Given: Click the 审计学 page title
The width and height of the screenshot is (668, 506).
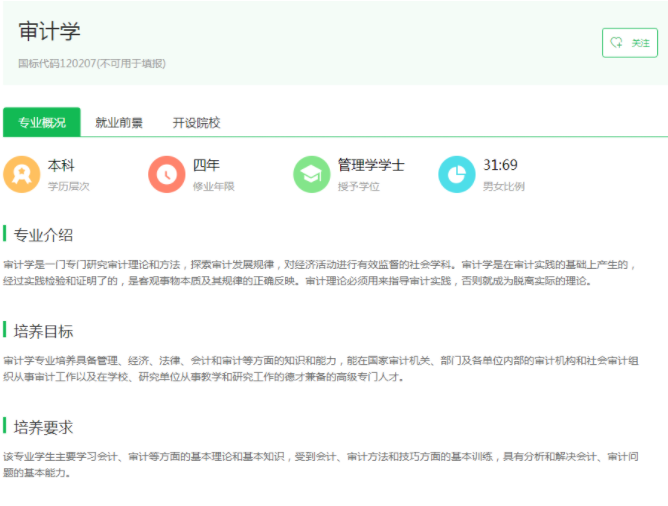Looking at the screenshot, I should click(x=49, y=32).
